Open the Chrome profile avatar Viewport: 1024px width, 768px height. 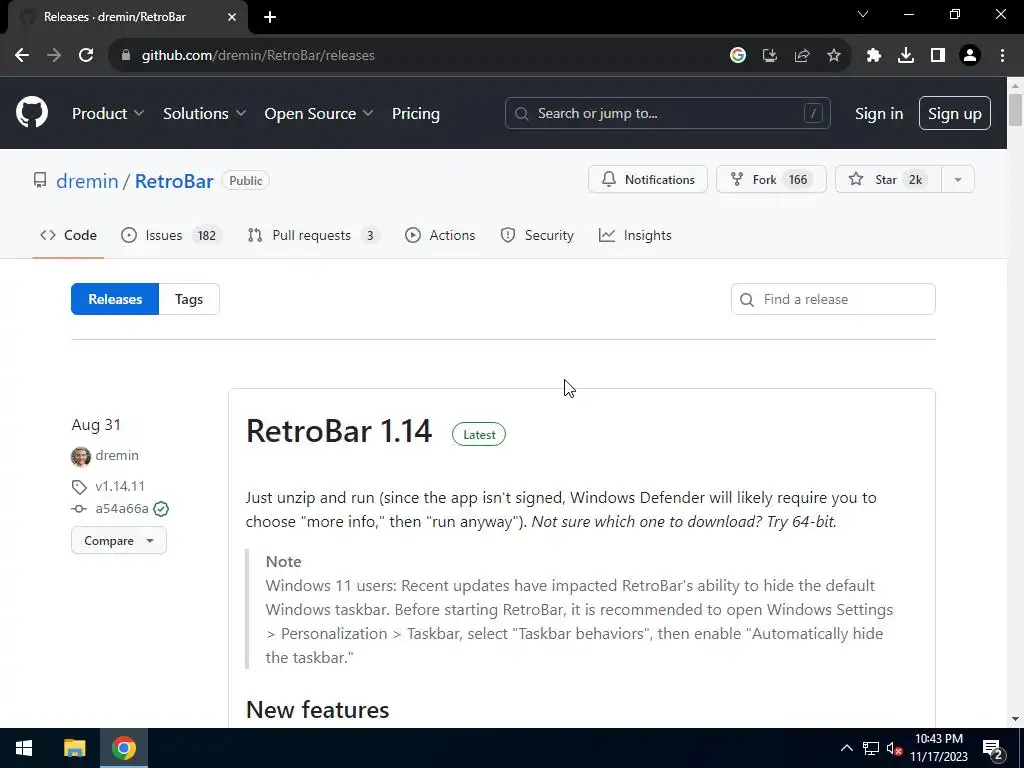coord(970,56)
